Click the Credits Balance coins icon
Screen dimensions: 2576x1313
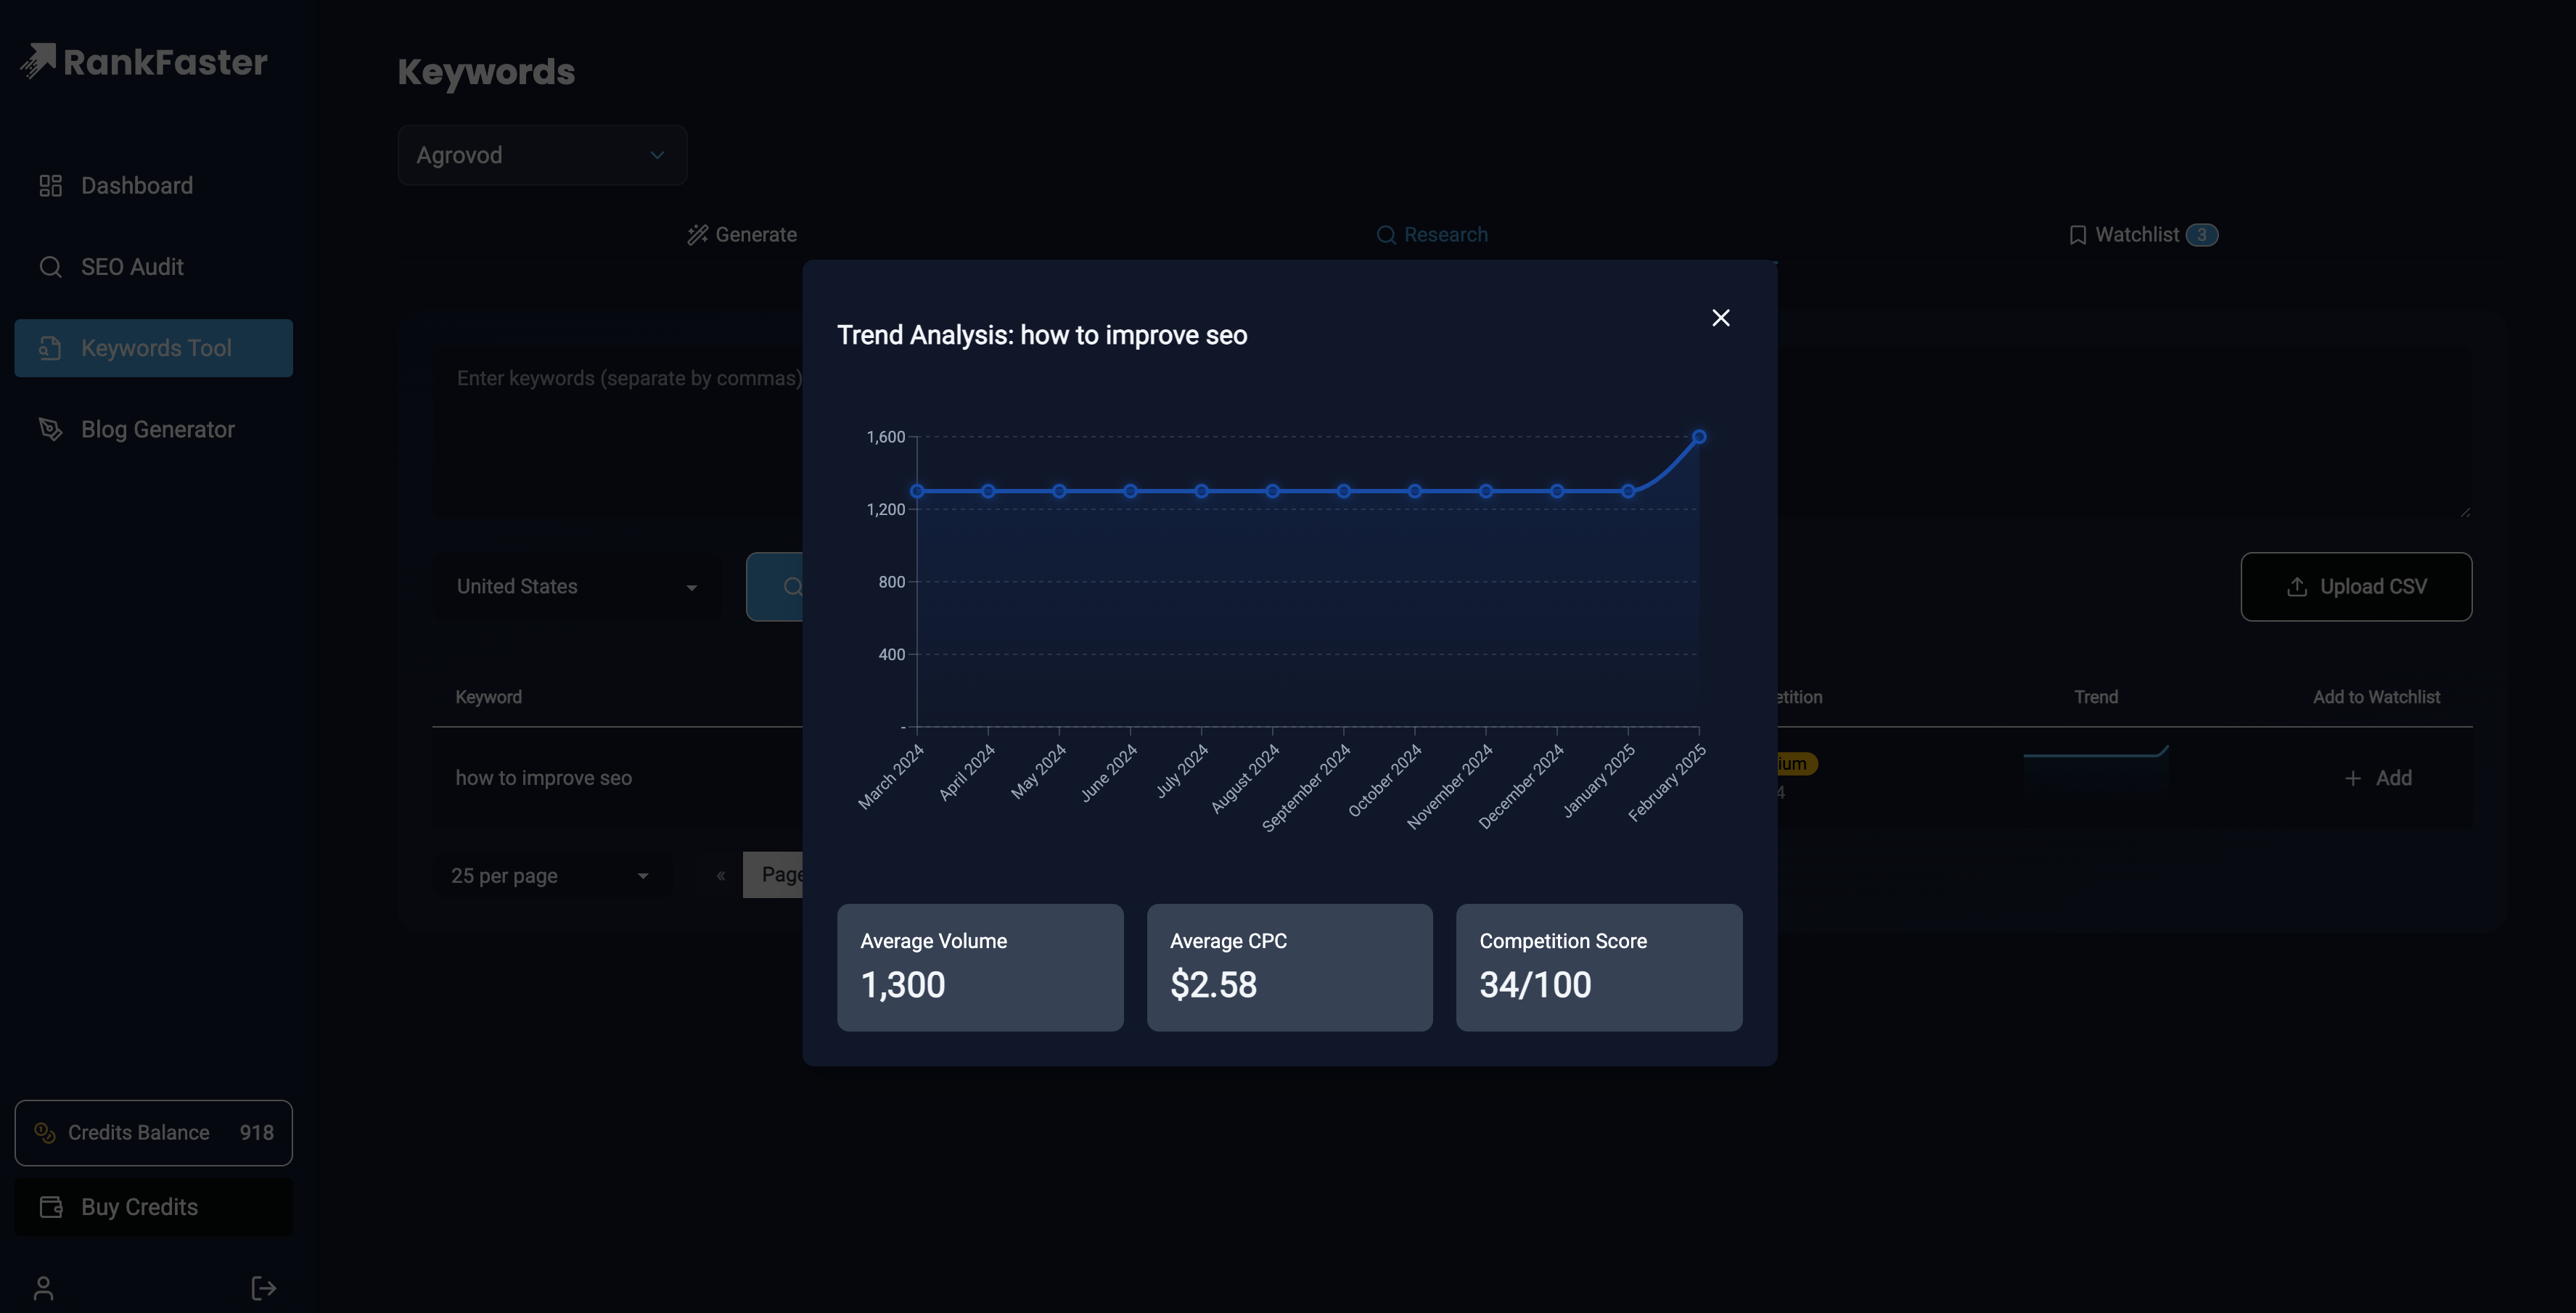(45, 1132)
